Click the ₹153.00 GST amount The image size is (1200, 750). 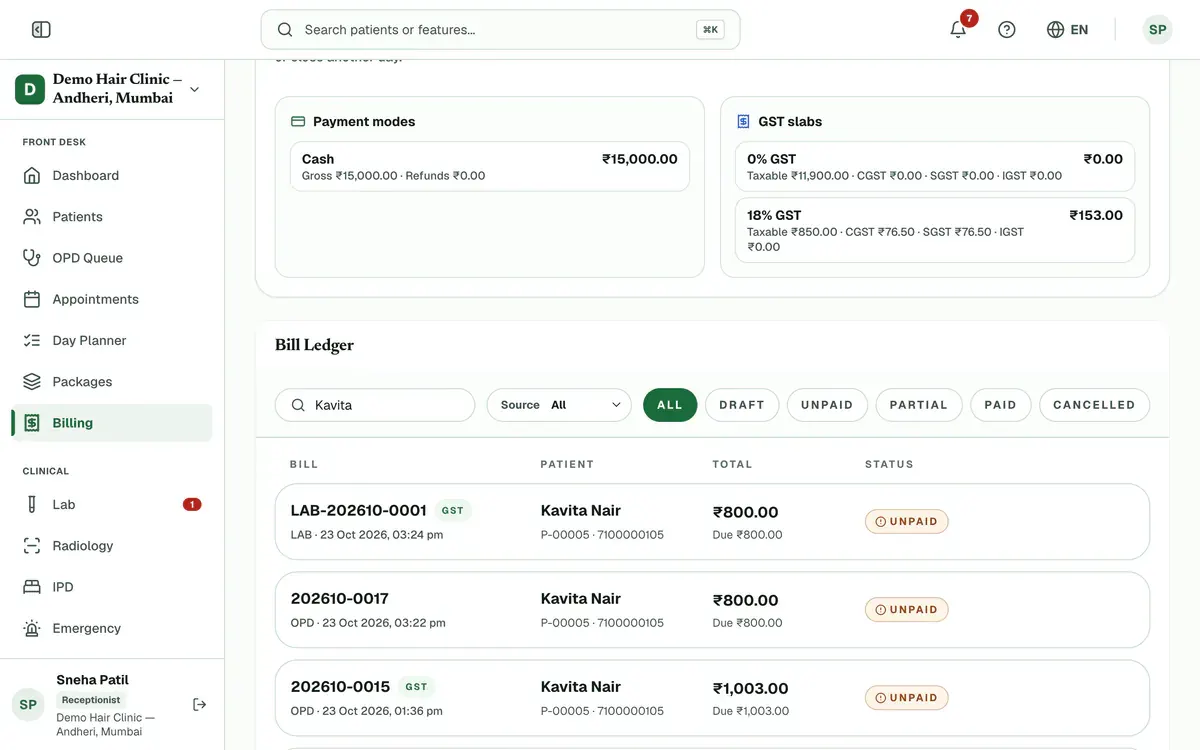pos(1096,215)
